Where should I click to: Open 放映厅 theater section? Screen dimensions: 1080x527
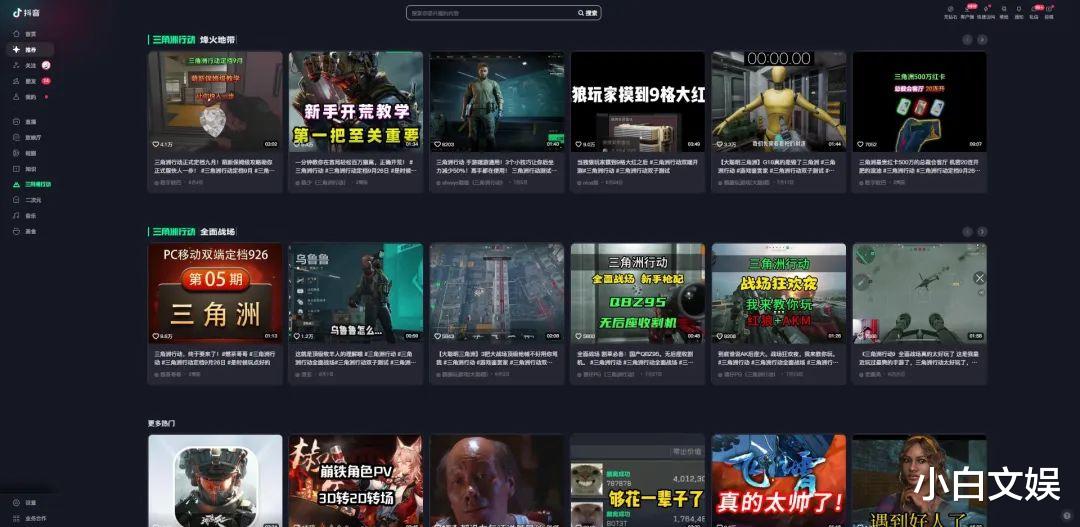28,137
